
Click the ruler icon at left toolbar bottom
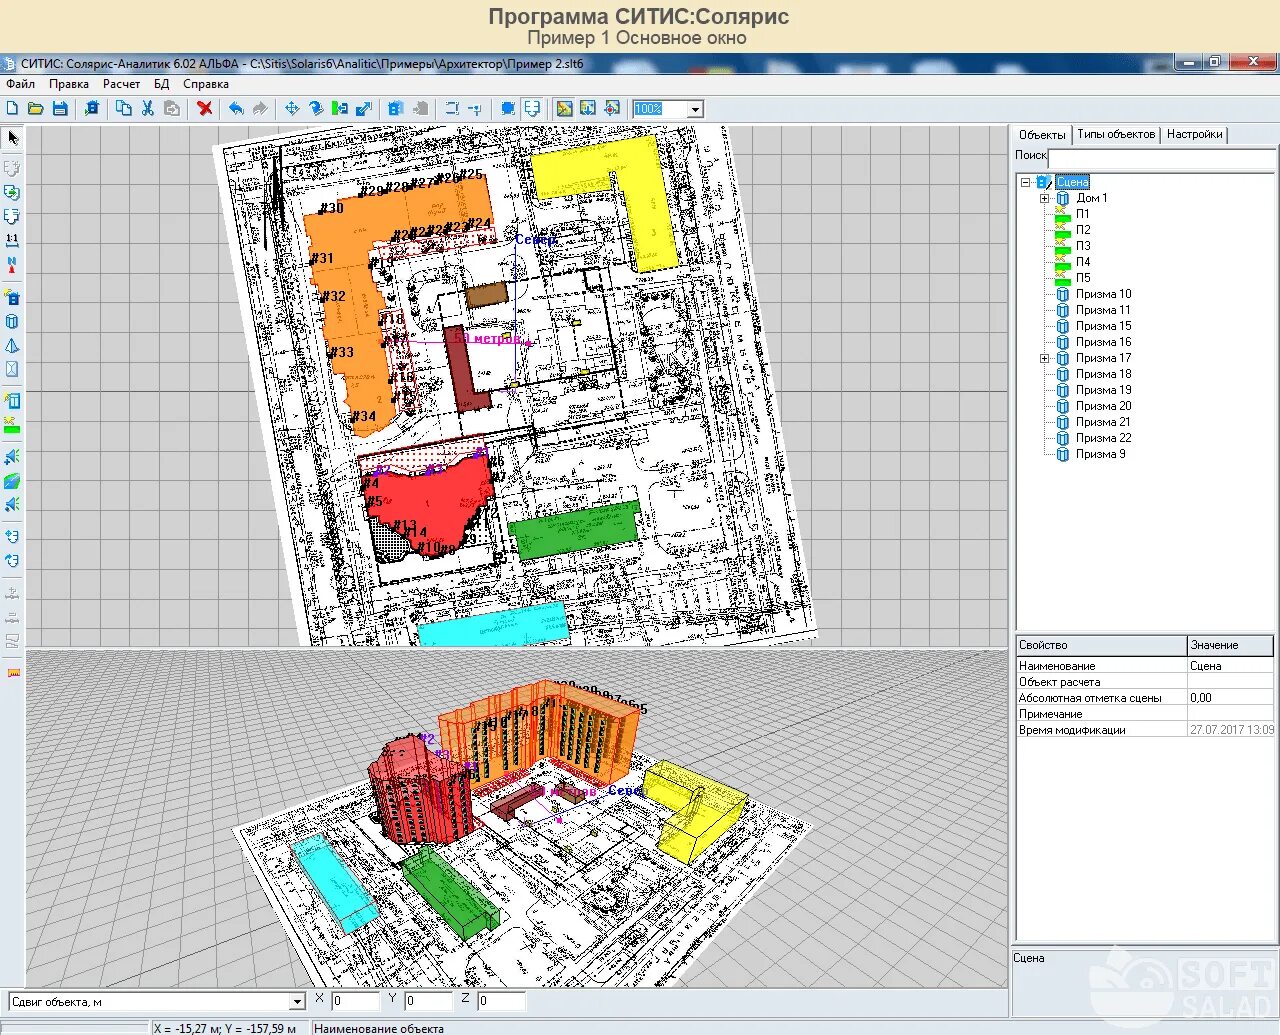(13, 673)
